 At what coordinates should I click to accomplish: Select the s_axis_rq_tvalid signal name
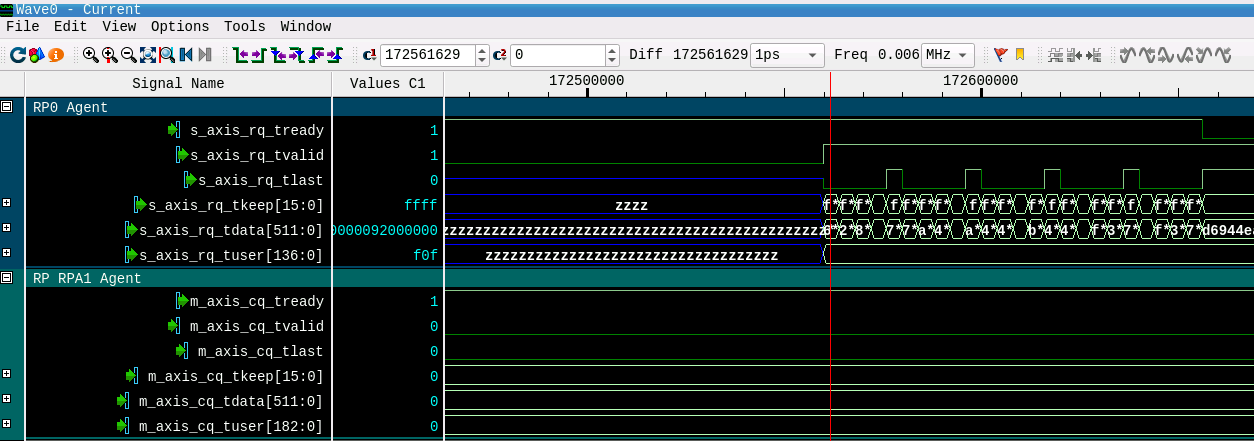(x=256, y=155)
